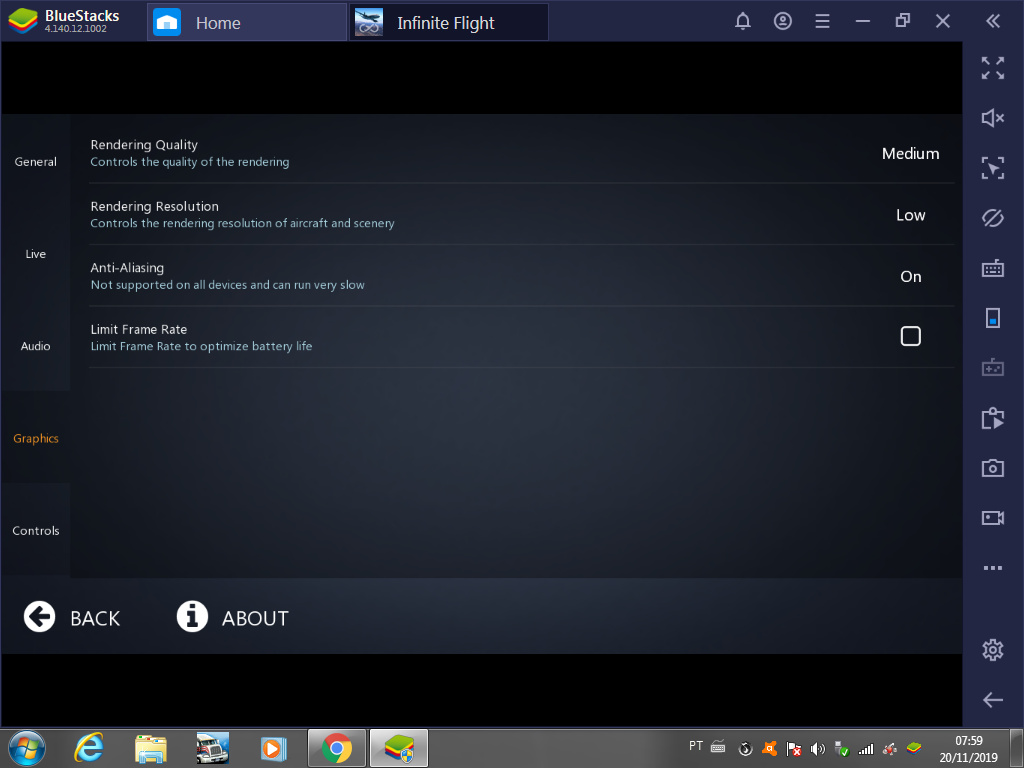Change Rendering Resolution value Low
Viewport: 1024px width, 768px height.
(x=910, y=215)
